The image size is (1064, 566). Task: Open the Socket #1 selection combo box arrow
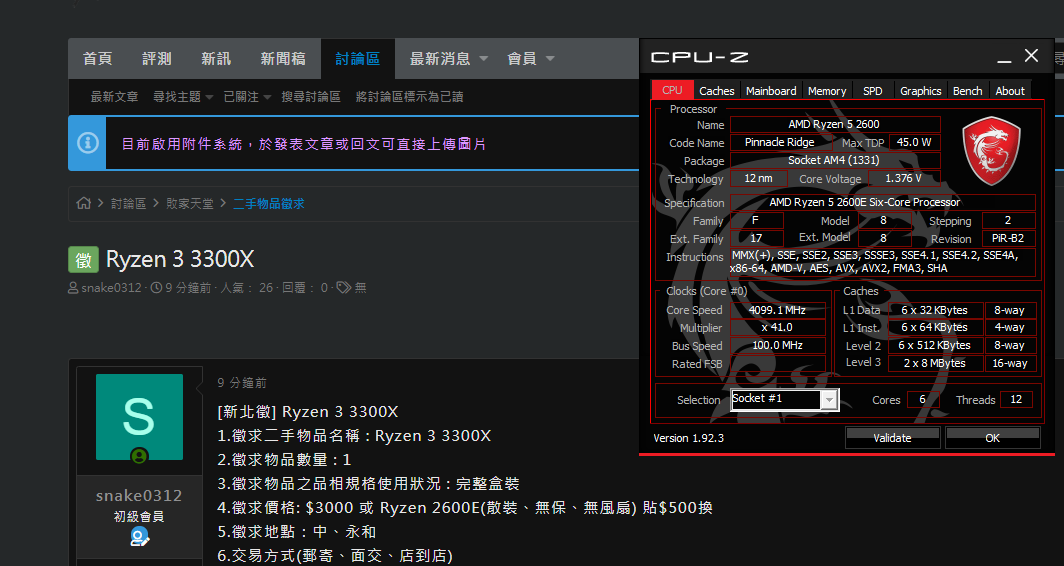click(829, 400)
